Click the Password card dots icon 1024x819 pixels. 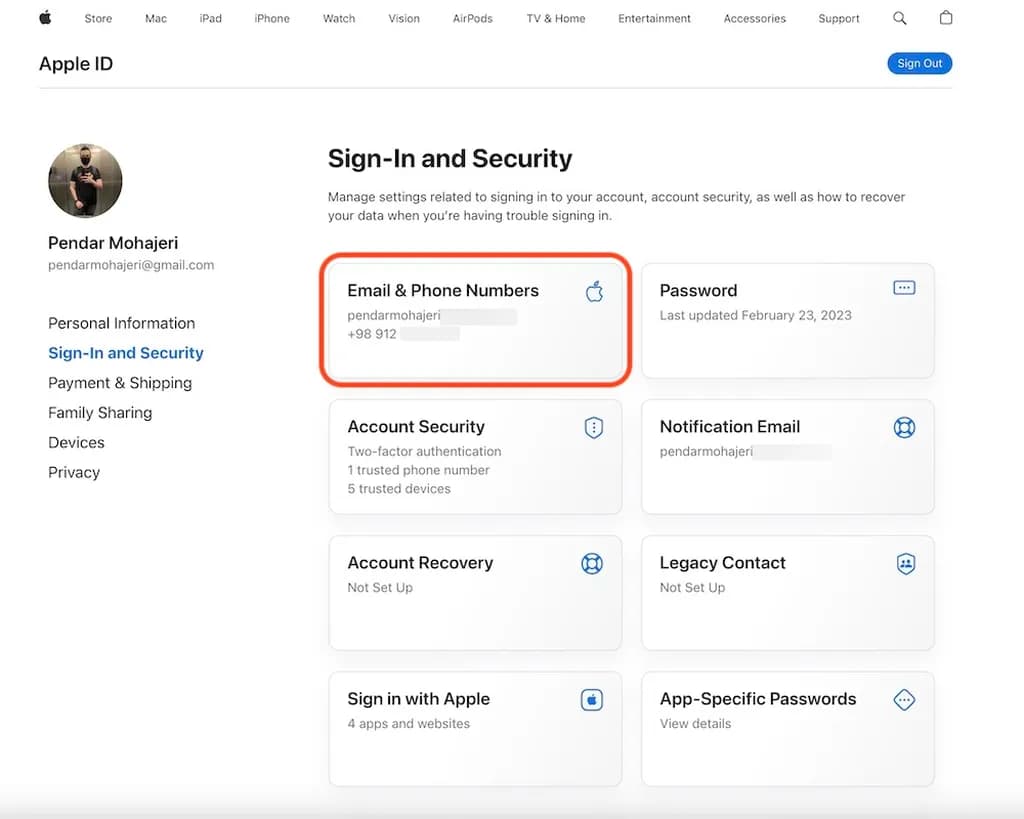904,288
